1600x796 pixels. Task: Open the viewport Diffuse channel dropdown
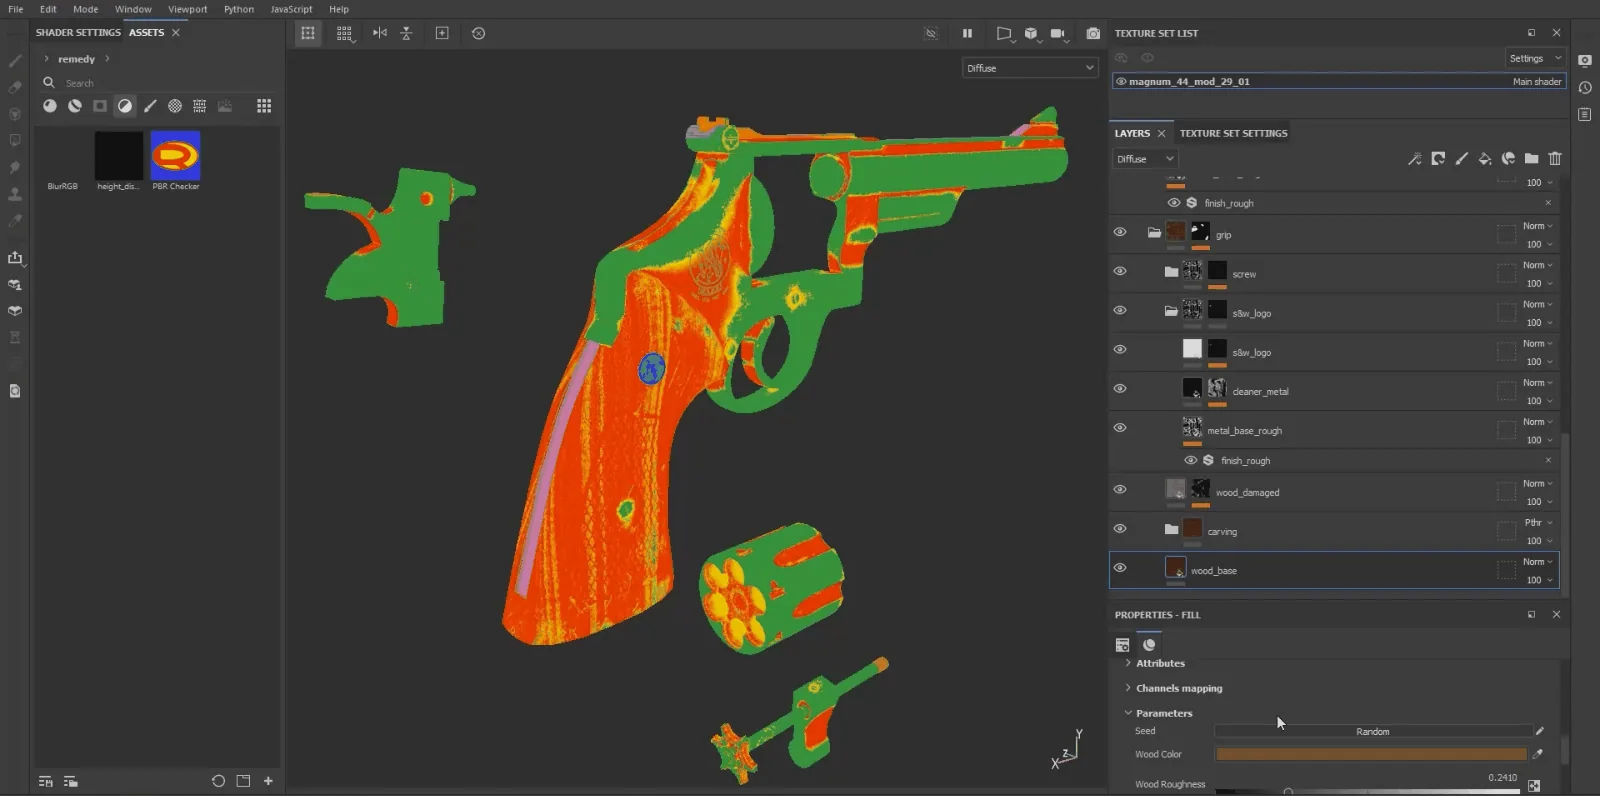[x=1030, y=68]
